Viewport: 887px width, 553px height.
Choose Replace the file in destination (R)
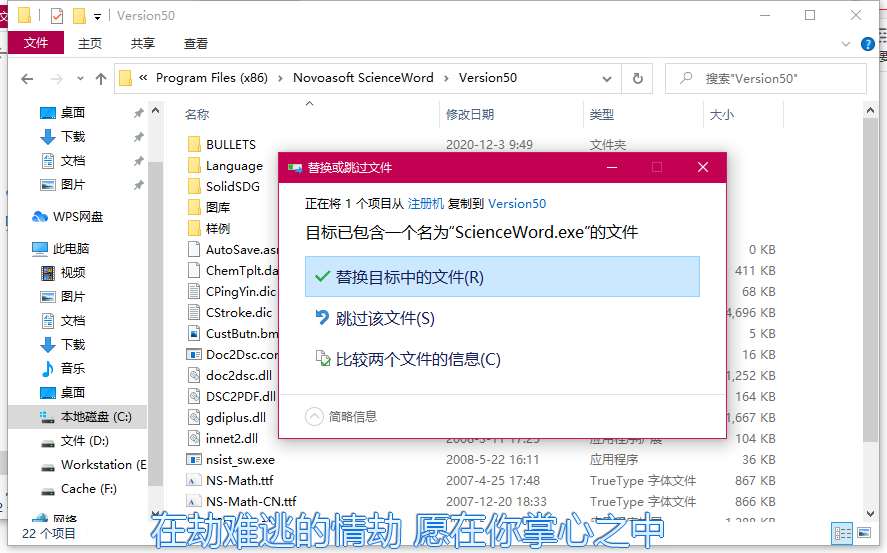502,277
